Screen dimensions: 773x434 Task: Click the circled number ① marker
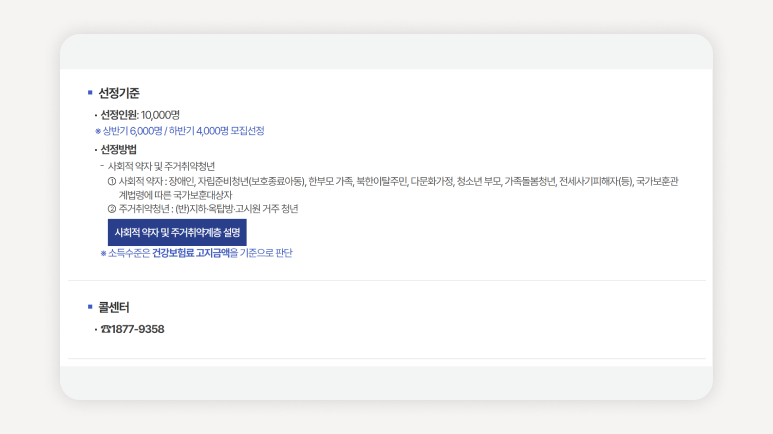111,181
